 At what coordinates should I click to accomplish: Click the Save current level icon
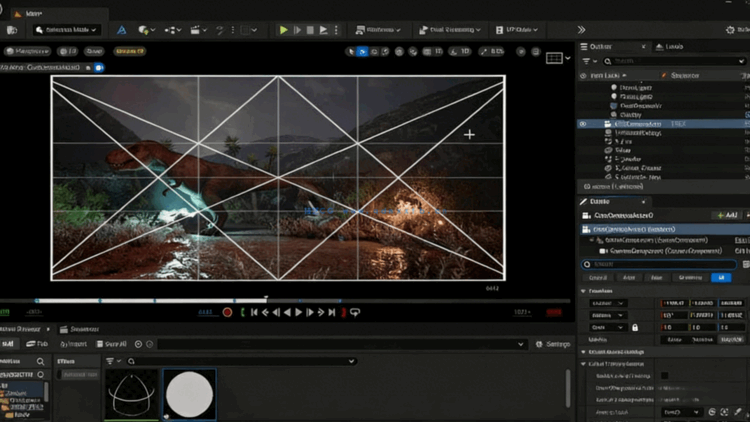[12, 30]
